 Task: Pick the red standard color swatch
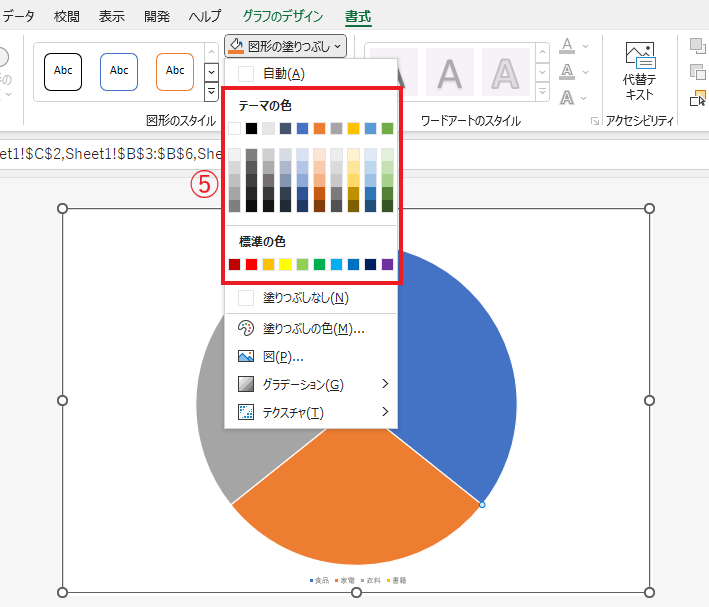click(251, 264)
